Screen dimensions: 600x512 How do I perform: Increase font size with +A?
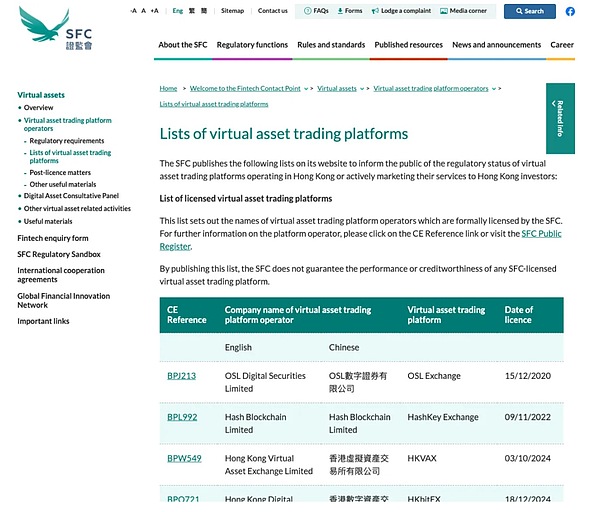(154, 11)
